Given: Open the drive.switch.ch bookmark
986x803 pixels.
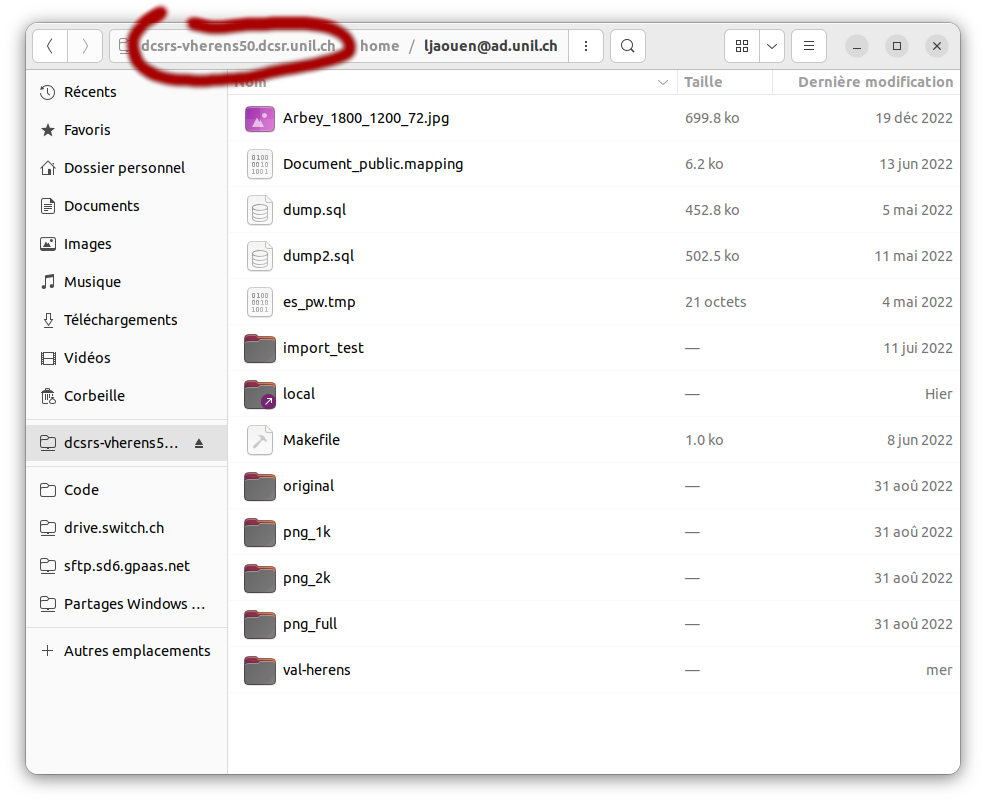Looking at the screenshot, I should coord(113,528).
